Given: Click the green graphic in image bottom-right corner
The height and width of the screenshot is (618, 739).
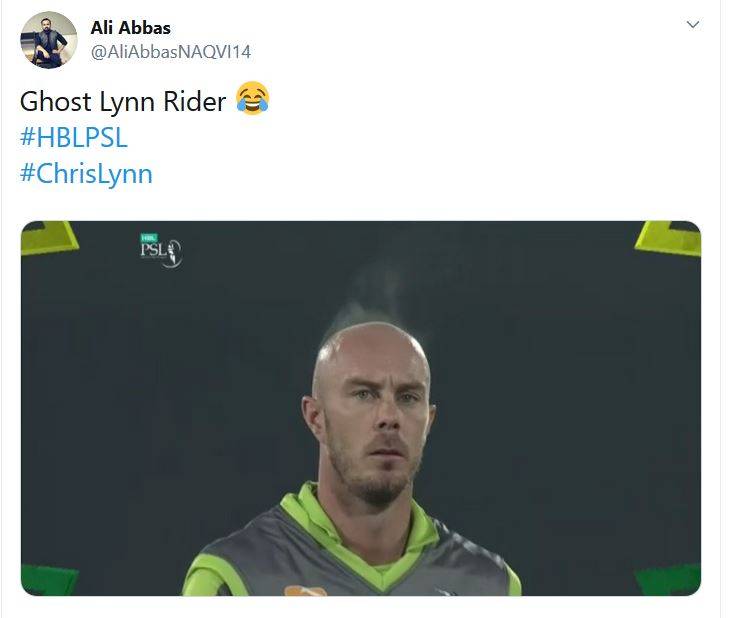Looking at the screenshot, I should click(668, 580).
